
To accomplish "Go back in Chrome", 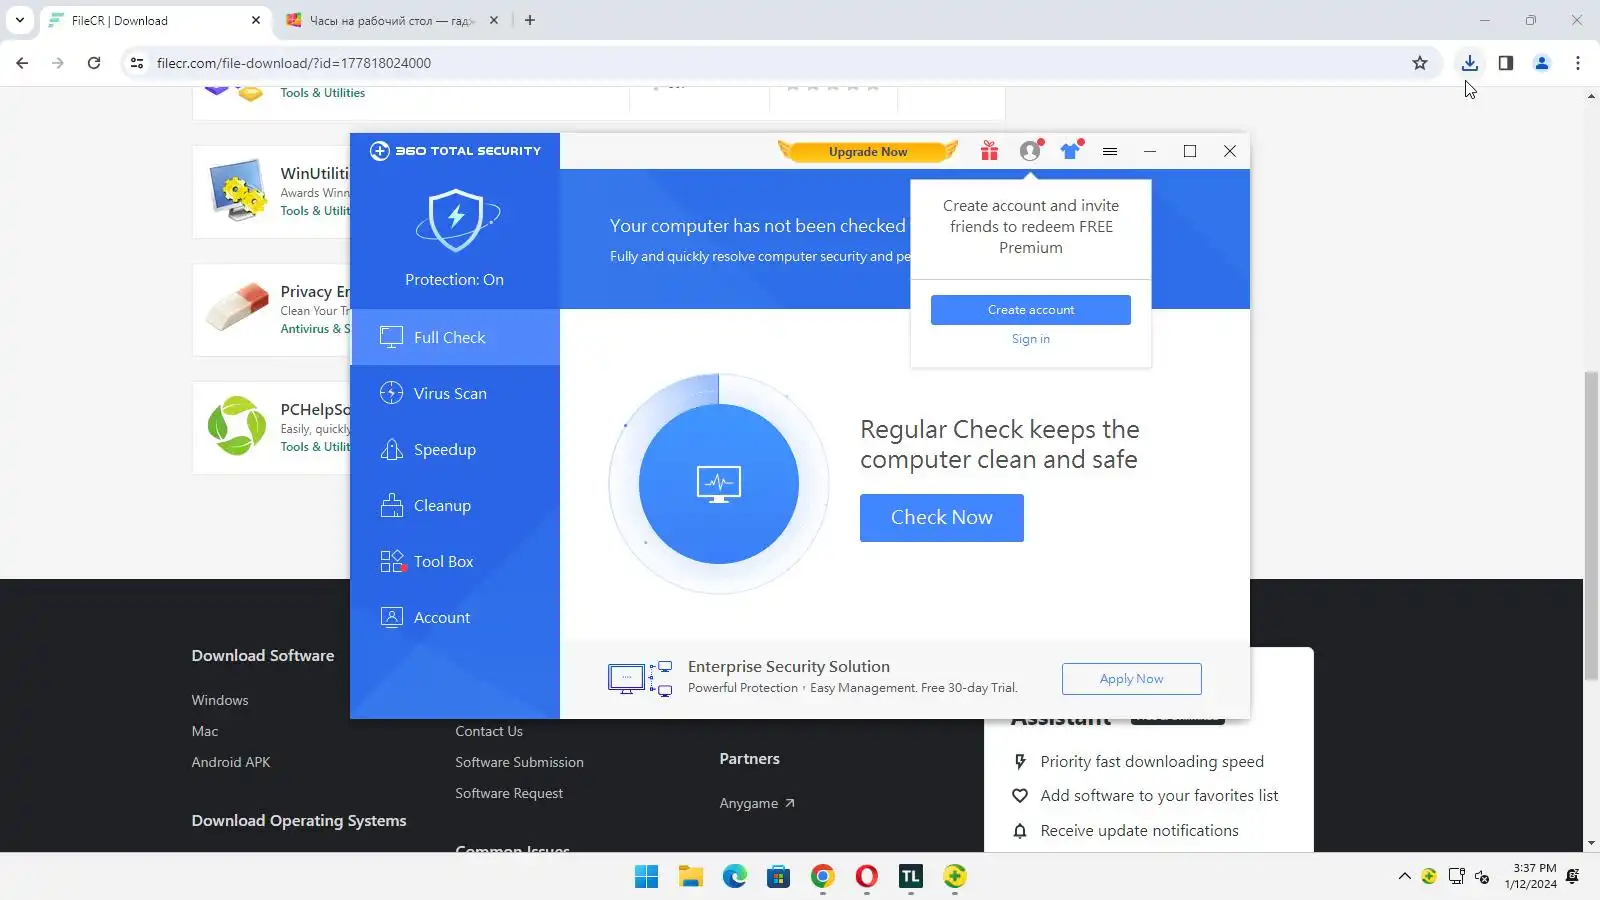I will [x=22, y=63].
